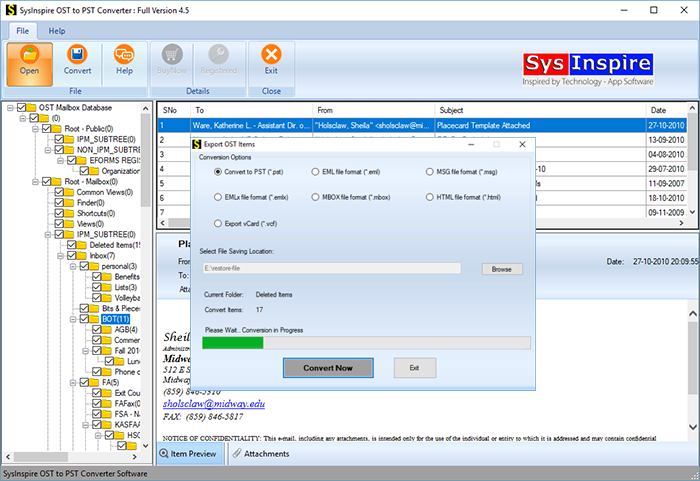Collapse the Inbox(7) tree node
Screen dimensions: 700x481
coord(60,256)
